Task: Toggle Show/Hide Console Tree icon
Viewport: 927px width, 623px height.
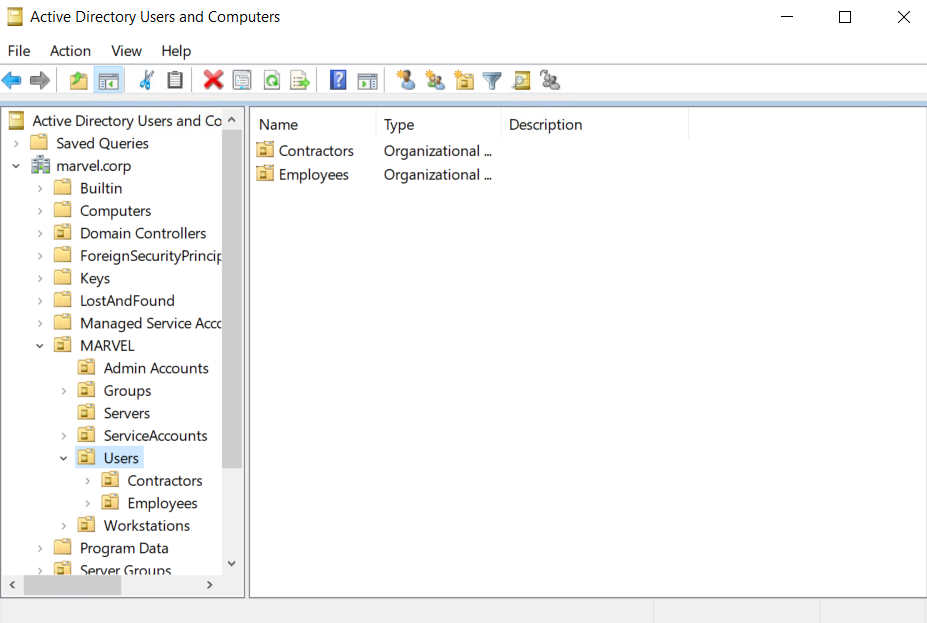Action: click(x=109, y=80)
